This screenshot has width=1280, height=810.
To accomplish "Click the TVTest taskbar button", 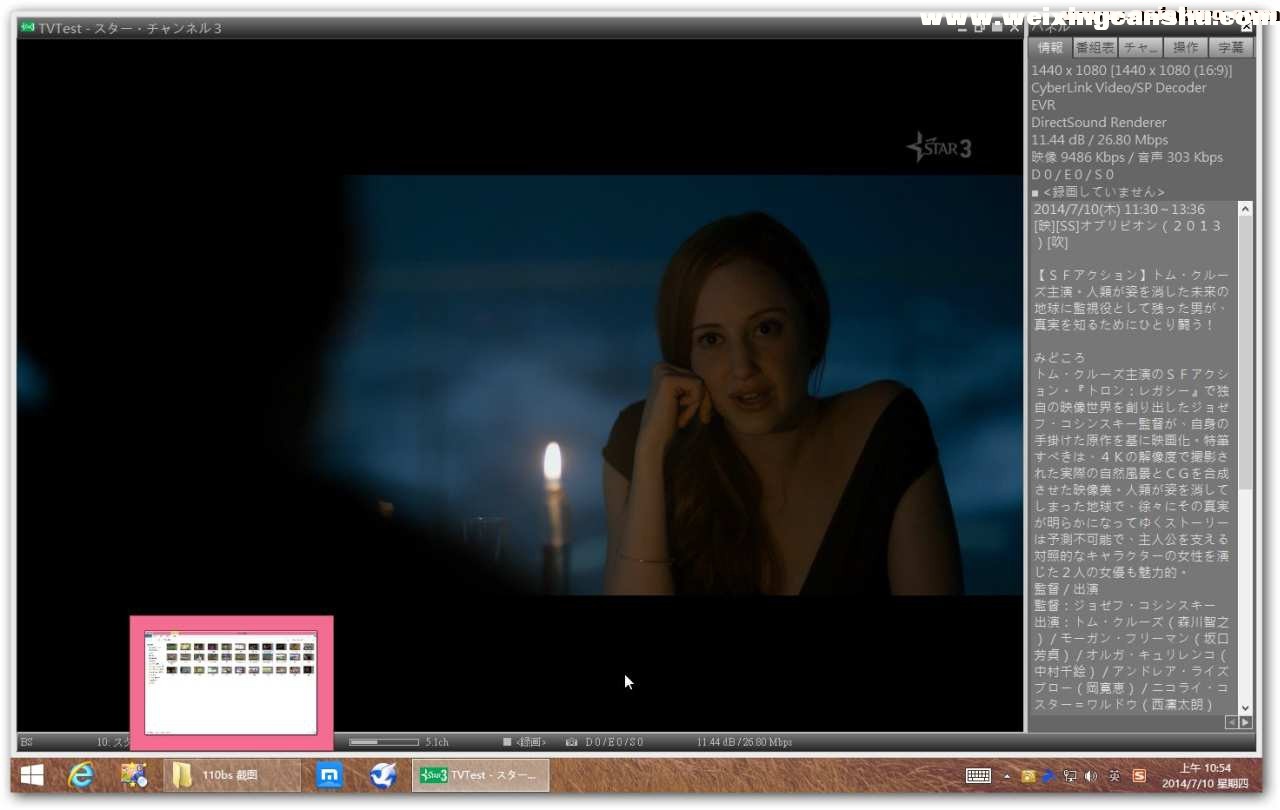I will pos(481,775).
